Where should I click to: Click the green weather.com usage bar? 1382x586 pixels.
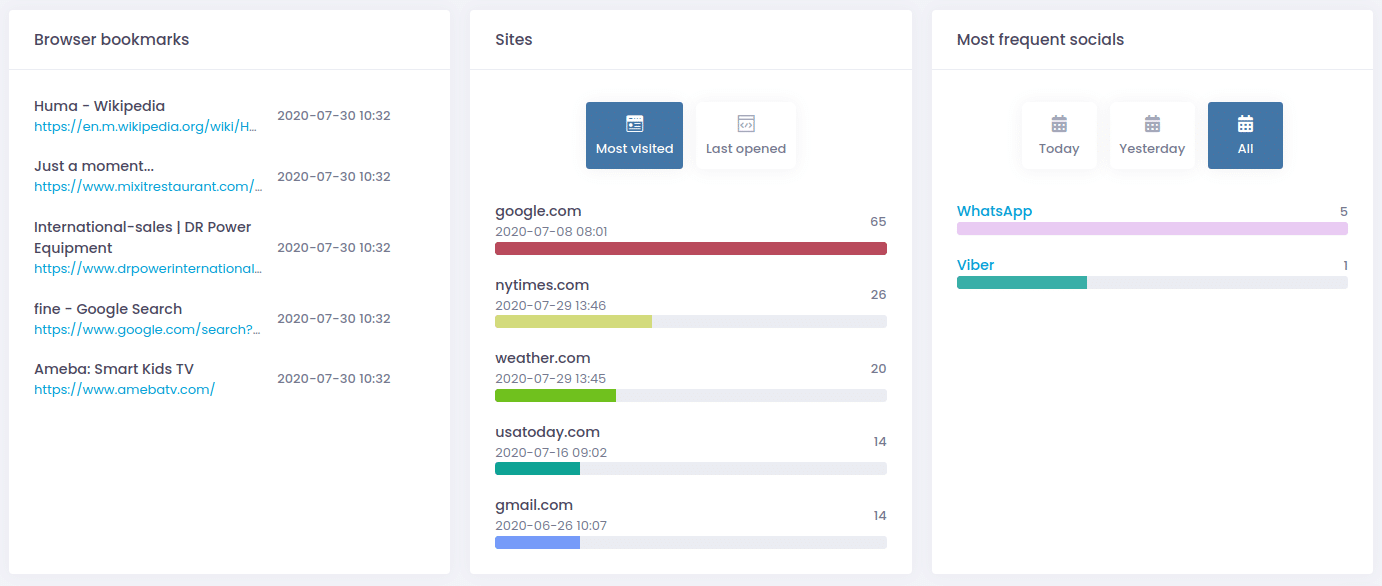[x=555, y=395]
